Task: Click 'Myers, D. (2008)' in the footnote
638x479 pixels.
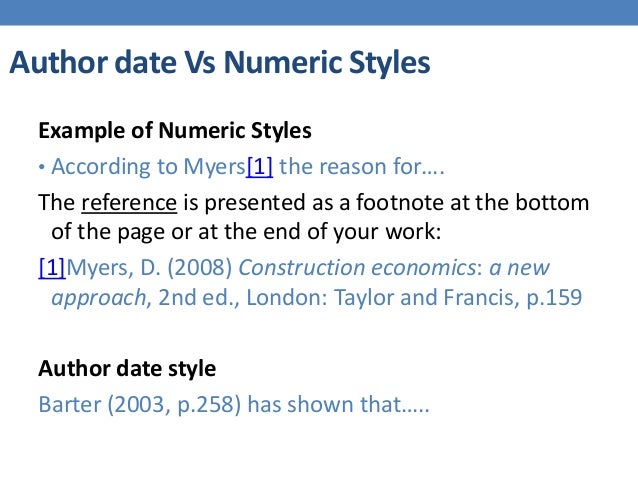Action: pyautogui.click(x=149, y=268)
